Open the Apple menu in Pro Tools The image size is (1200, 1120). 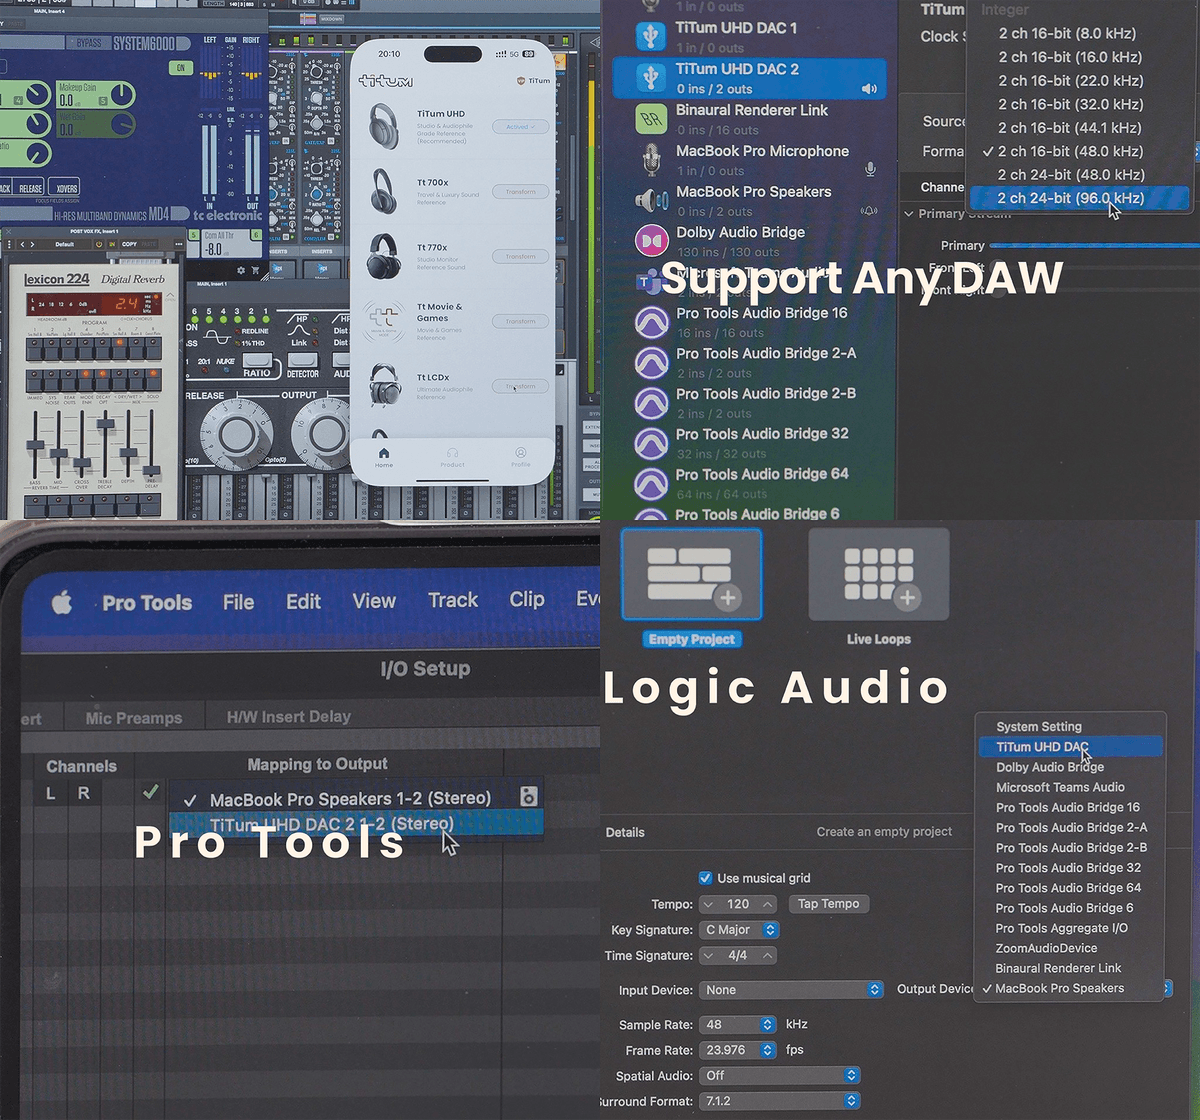[62, 602]
